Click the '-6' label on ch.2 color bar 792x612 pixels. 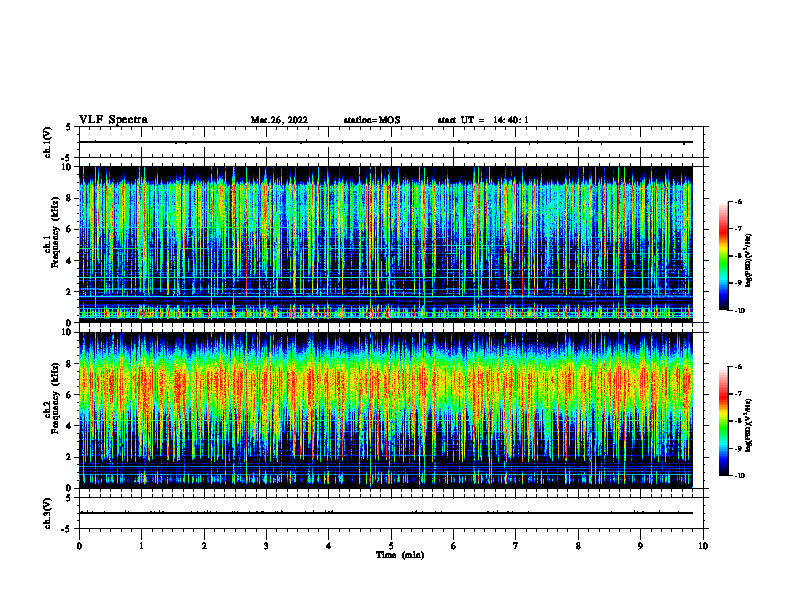pos(738,367)
